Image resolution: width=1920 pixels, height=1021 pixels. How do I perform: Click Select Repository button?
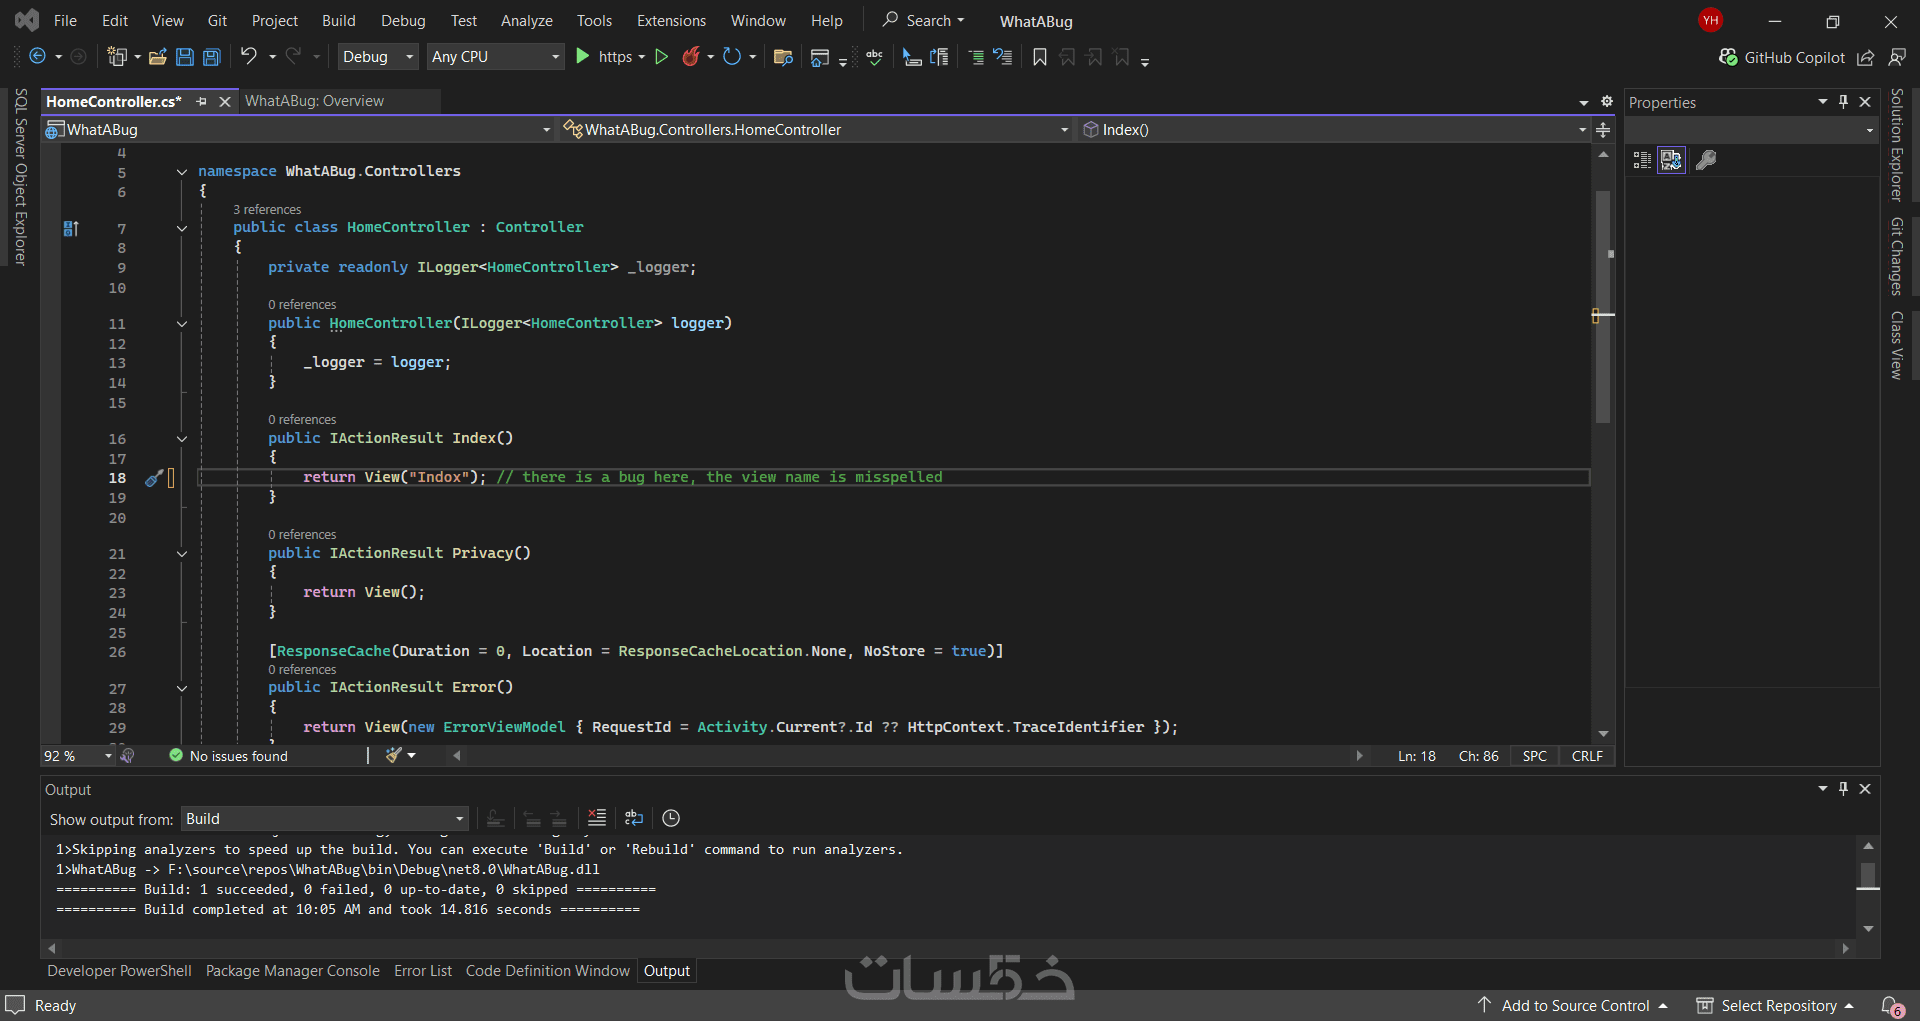1776,1006
